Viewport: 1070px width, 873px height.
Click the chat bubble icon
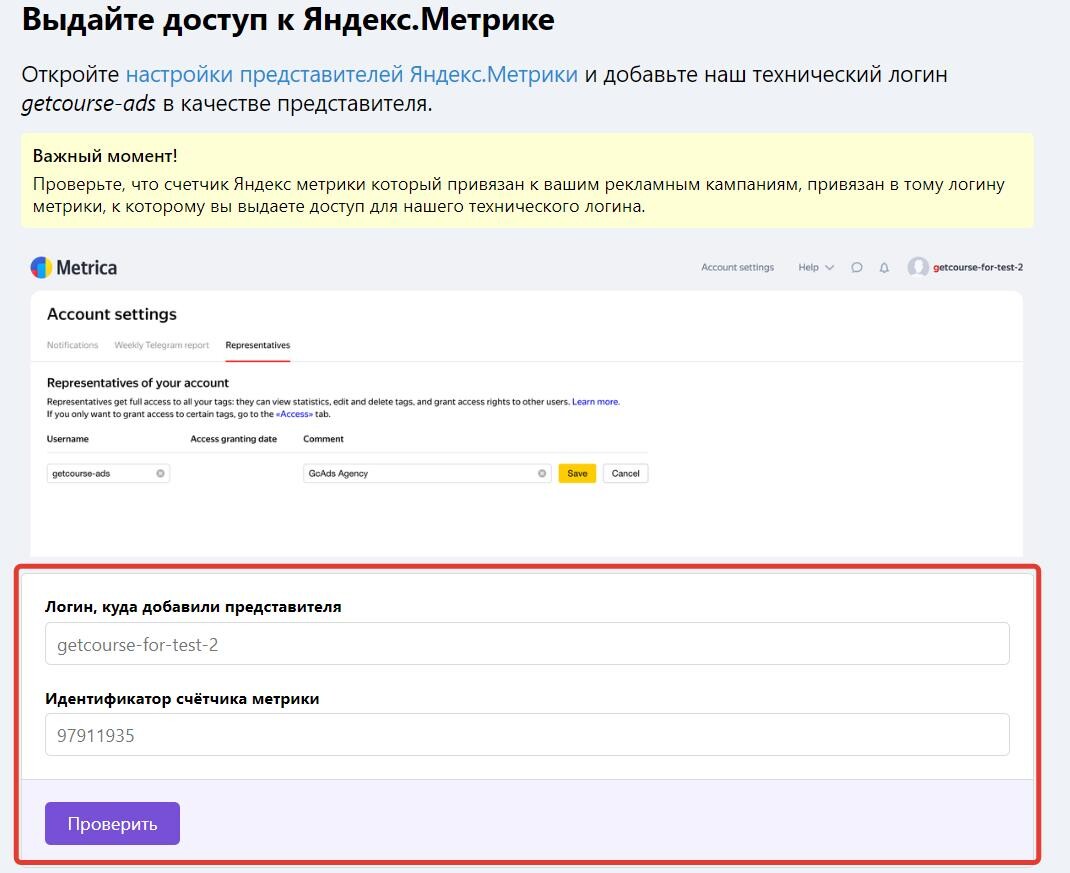857,268
